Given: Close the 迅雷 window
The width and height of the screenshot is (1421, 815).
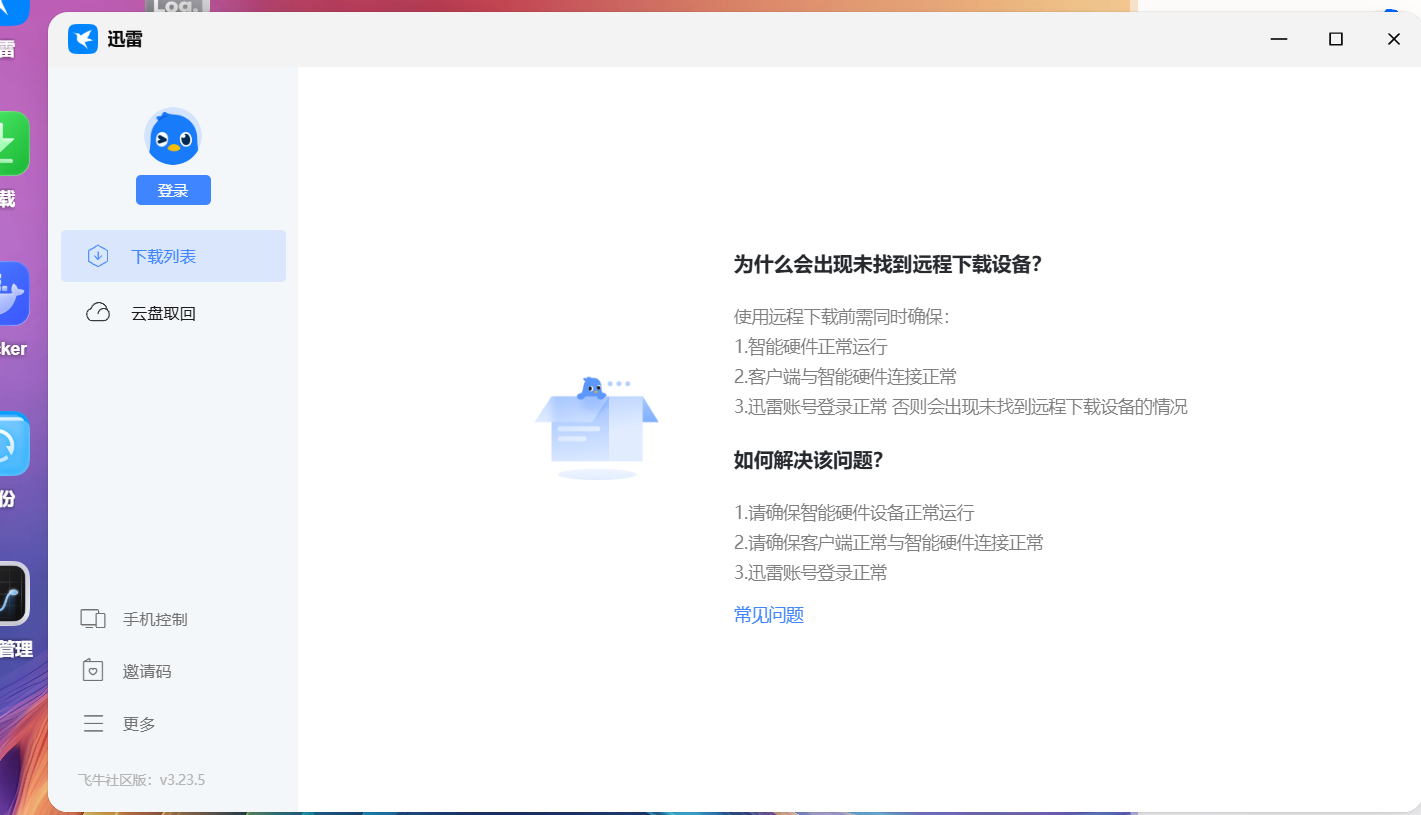Looking at the screenshot, I should (x=1393, y=39).
